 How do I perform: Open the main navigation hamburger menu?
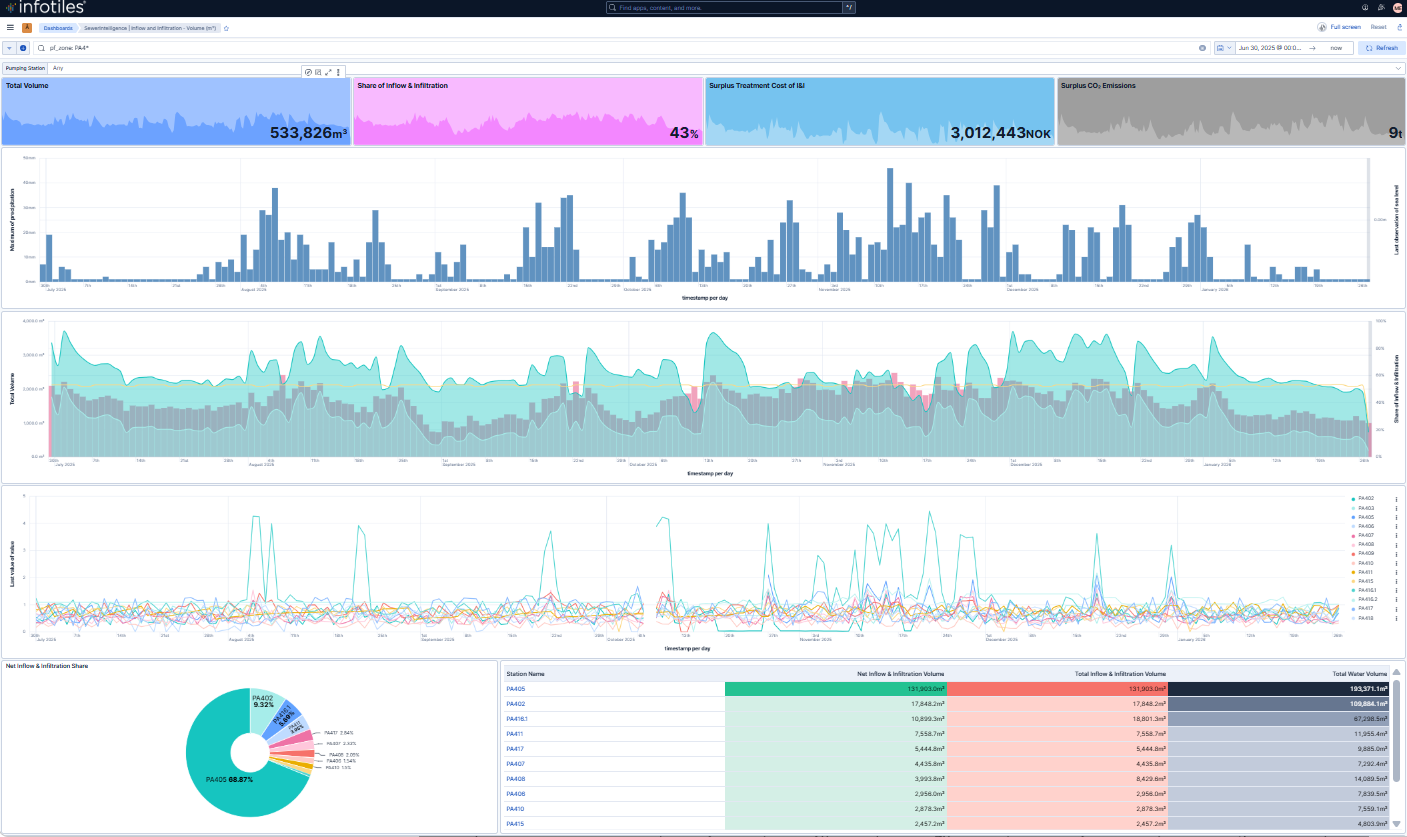[10, 28]
